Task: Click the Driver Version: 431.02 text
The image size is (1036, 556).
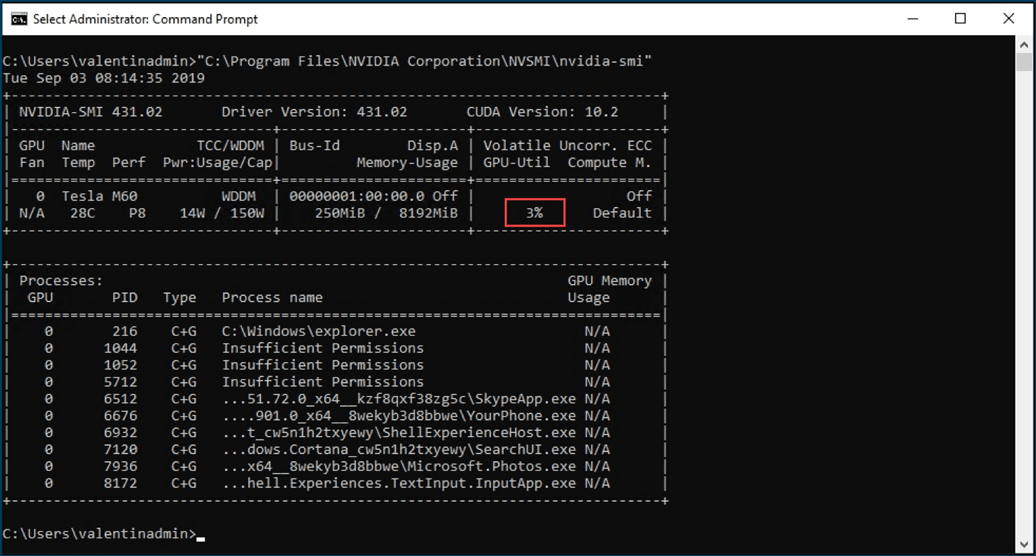Action: click(x=314, y=112)
